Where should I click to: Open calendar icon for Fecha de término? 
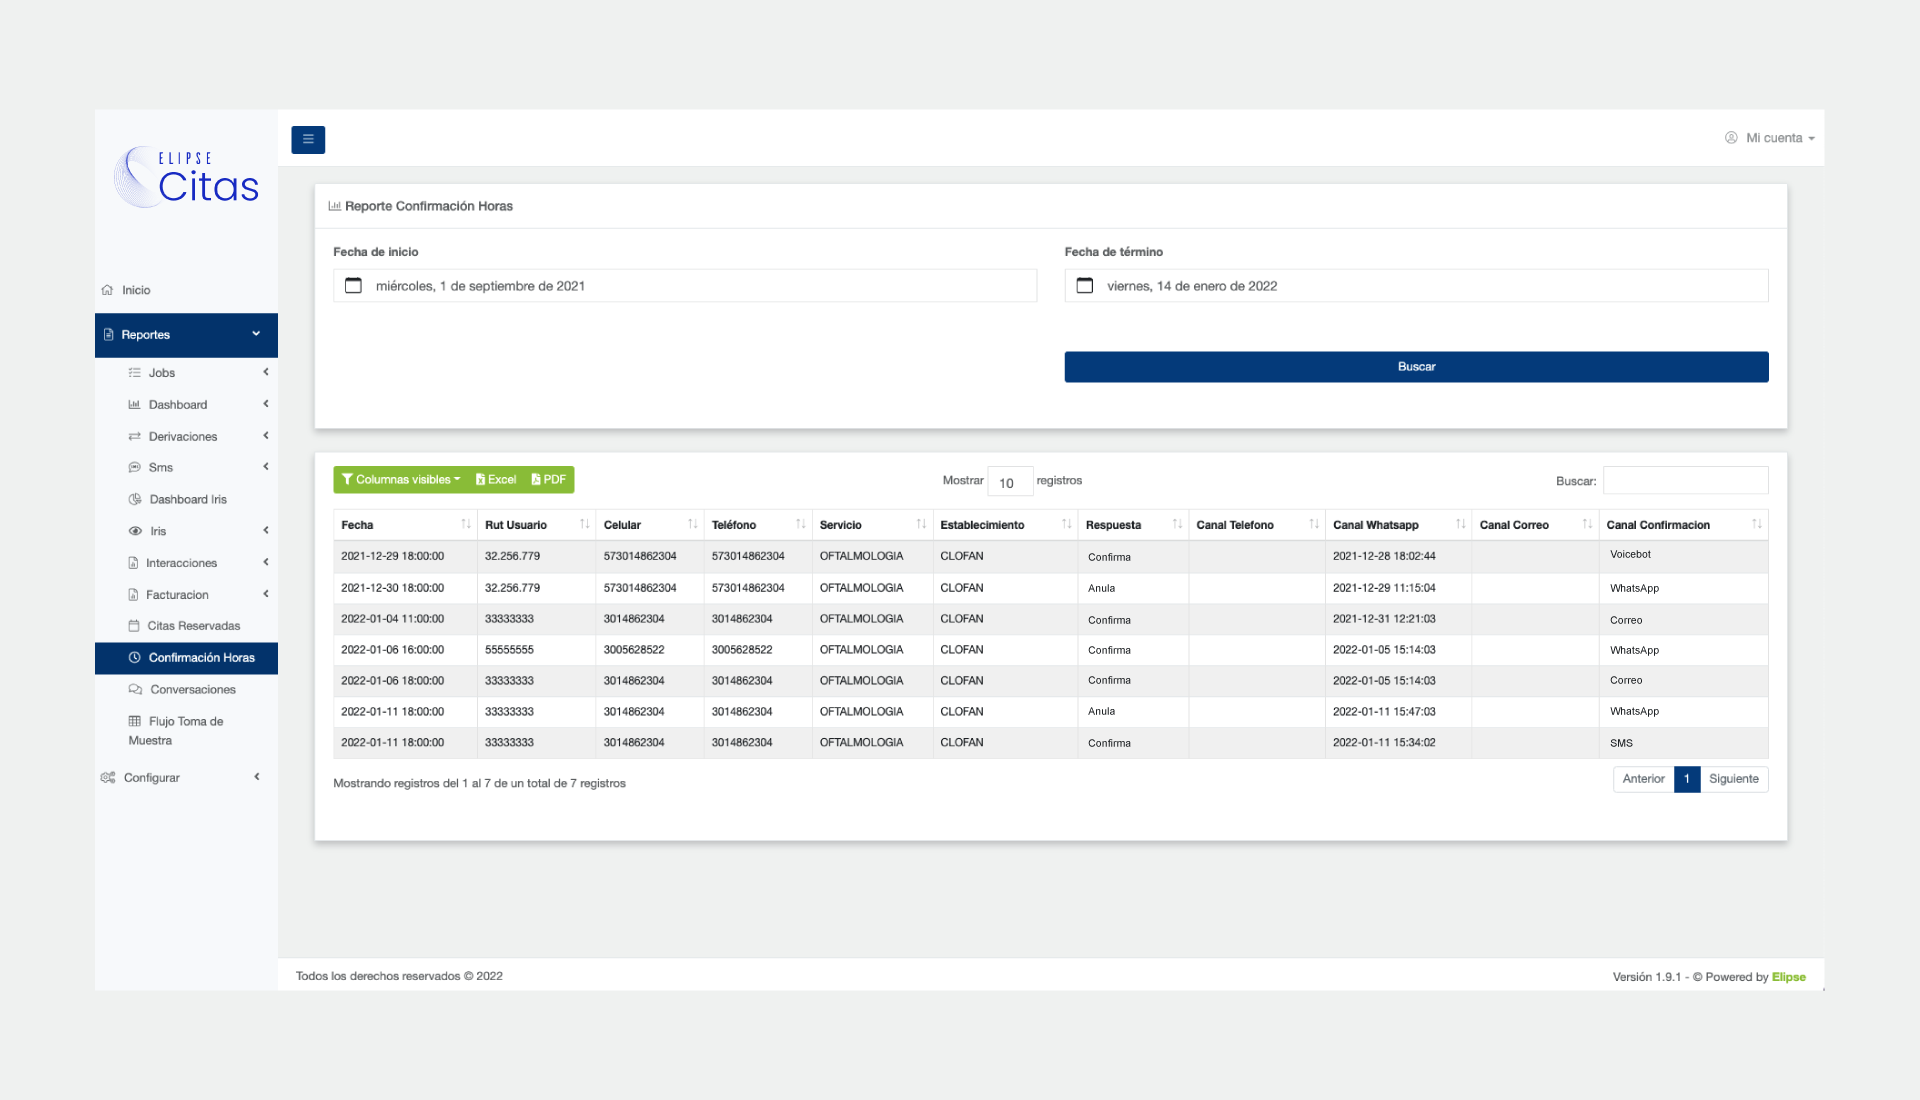point(1085,286)
